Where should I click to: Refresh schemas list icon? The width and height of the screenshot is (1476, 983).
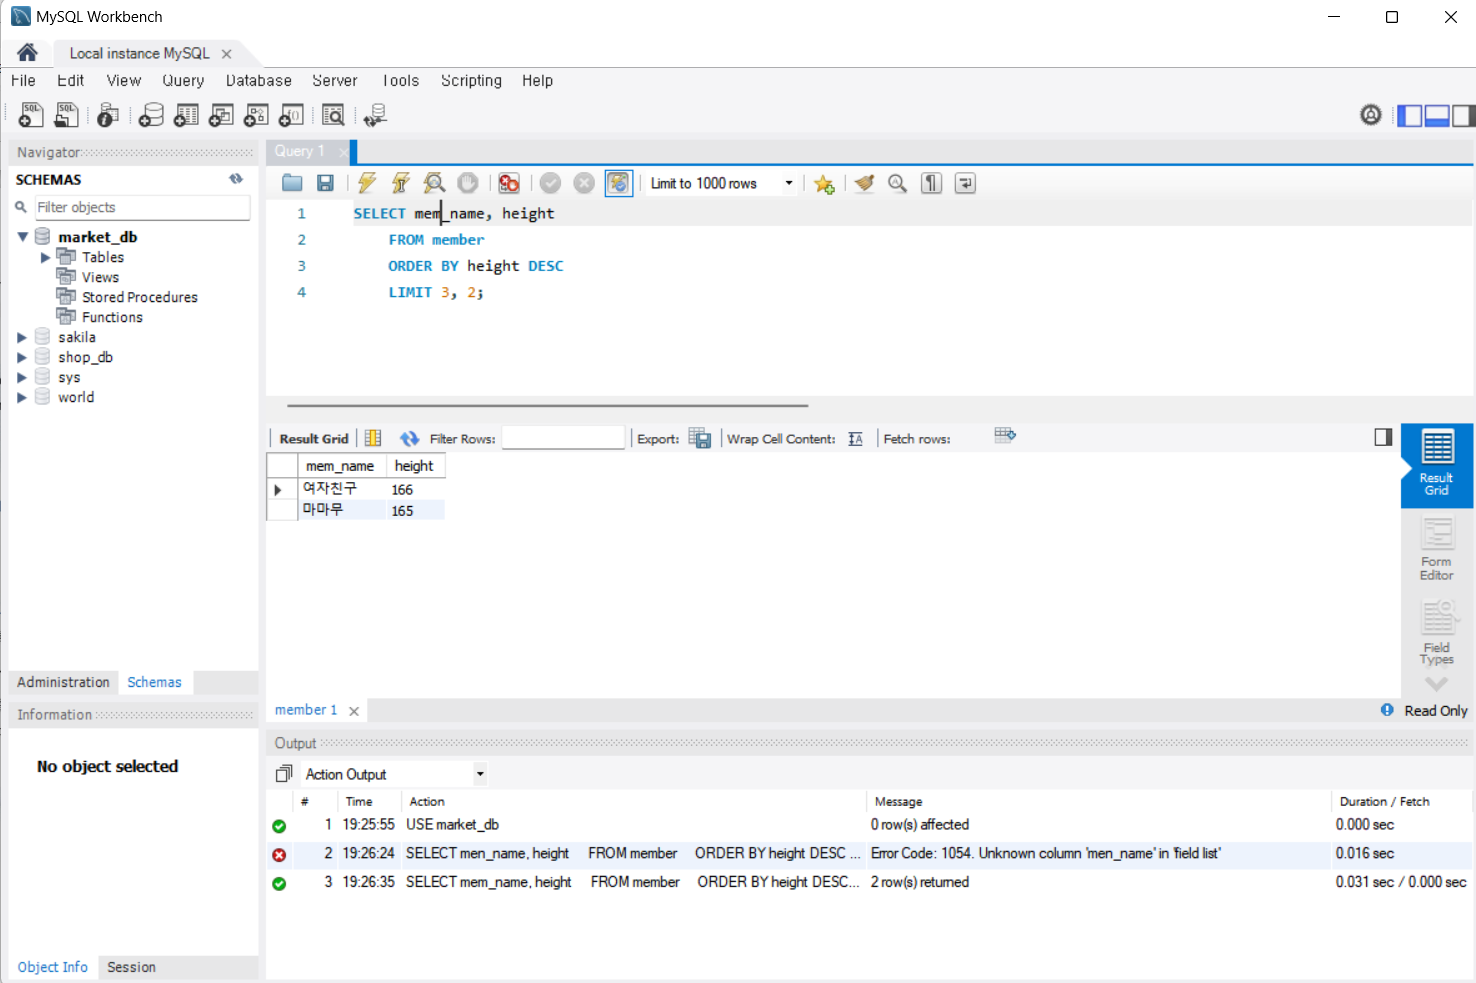(x=236, y=179)
